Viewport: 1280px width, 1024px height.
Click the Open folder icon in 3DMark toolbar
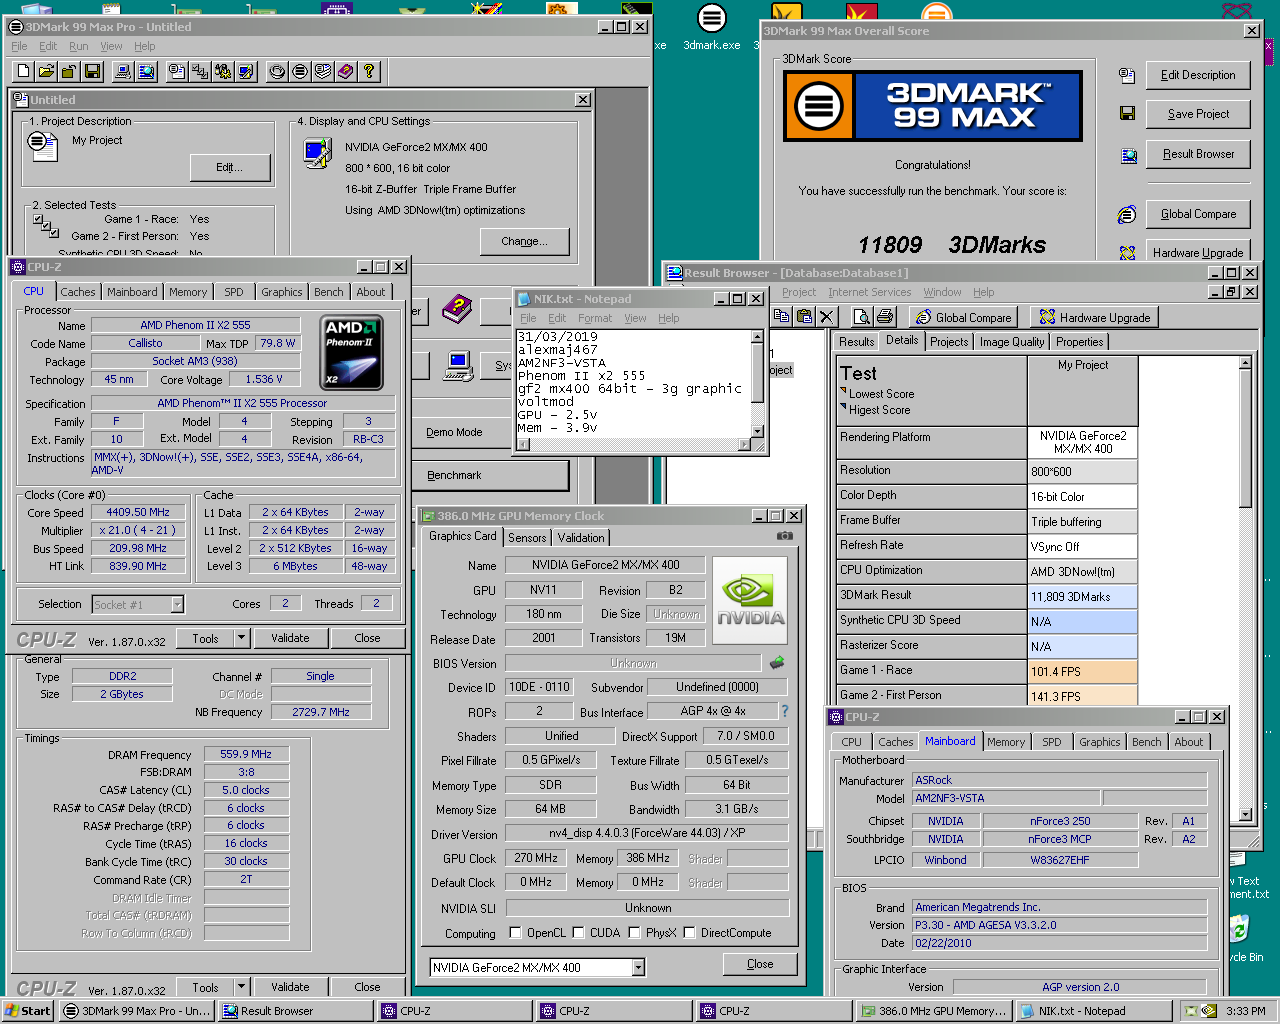pyautogui.click(x=46, y=71)
